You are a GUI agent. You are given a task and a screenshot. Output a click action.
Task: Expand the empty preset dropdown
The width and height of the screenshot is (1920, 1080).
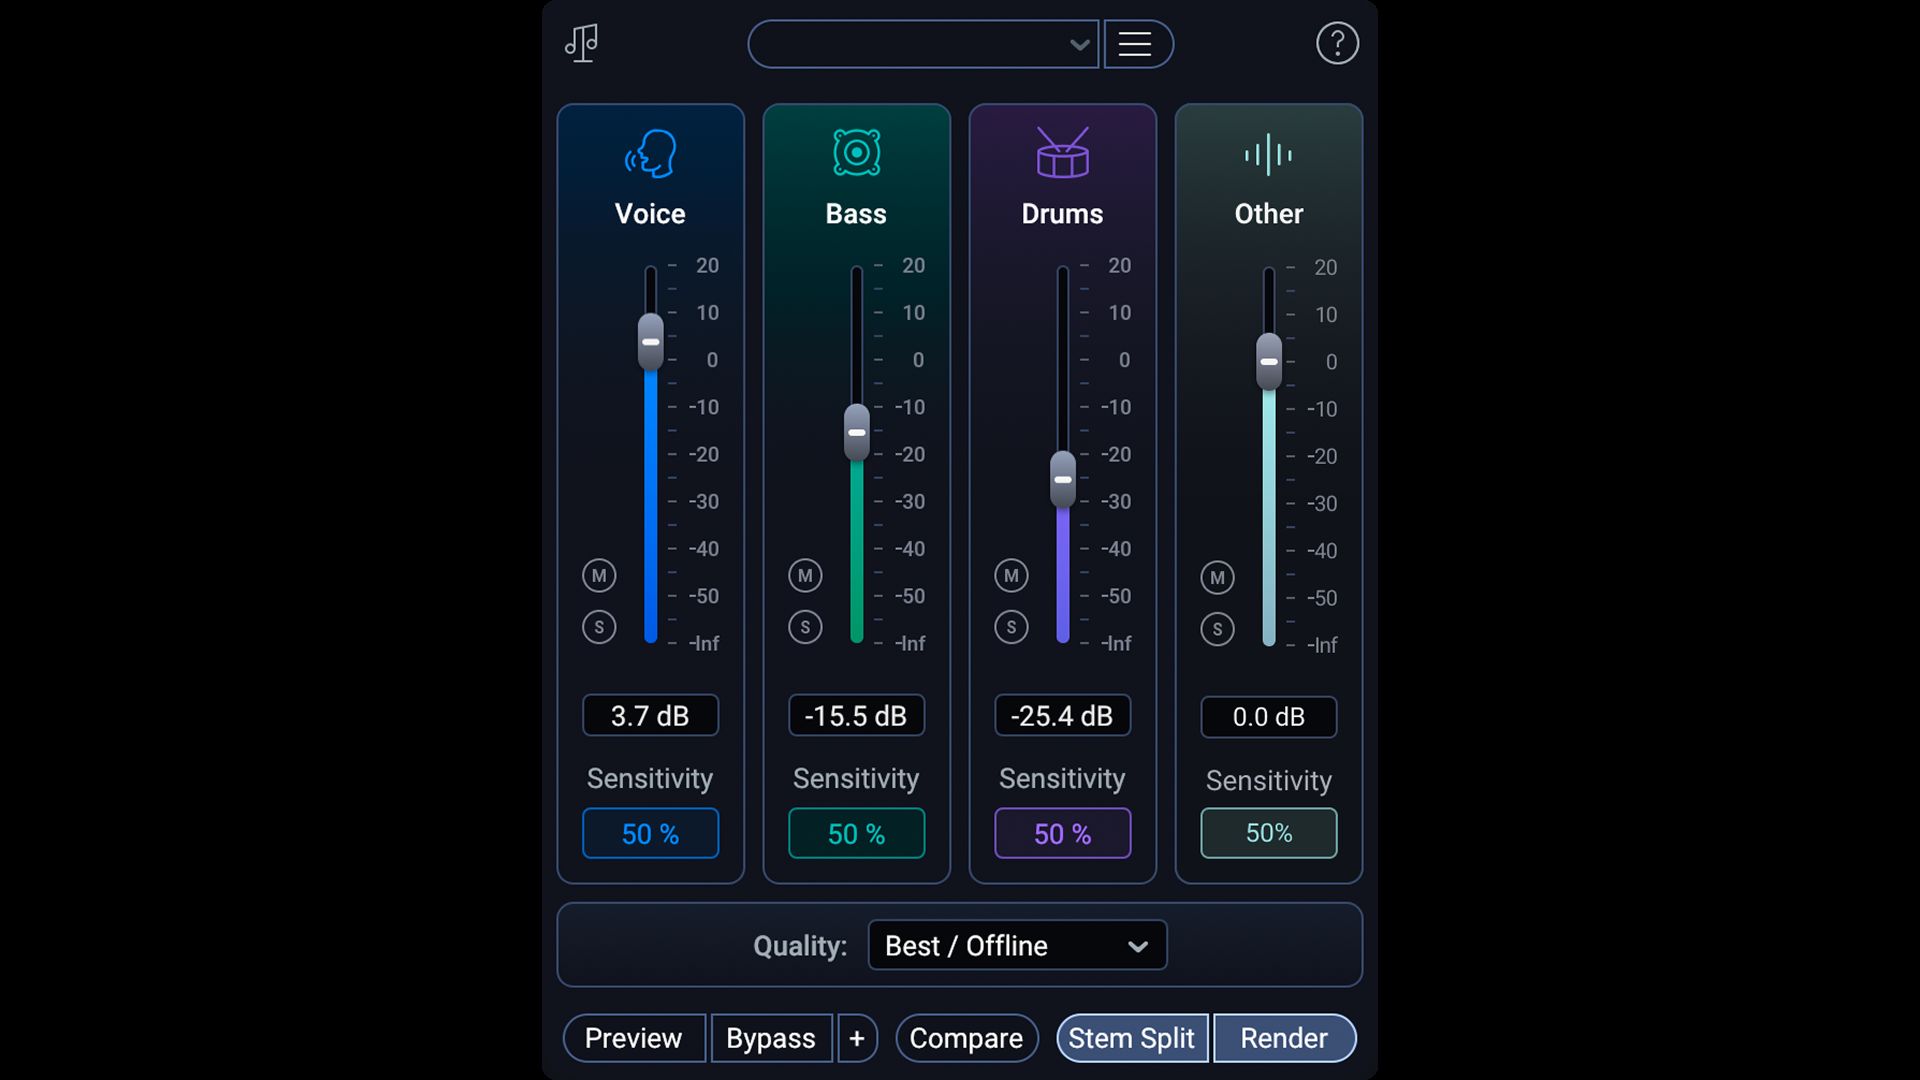point(922,44)
